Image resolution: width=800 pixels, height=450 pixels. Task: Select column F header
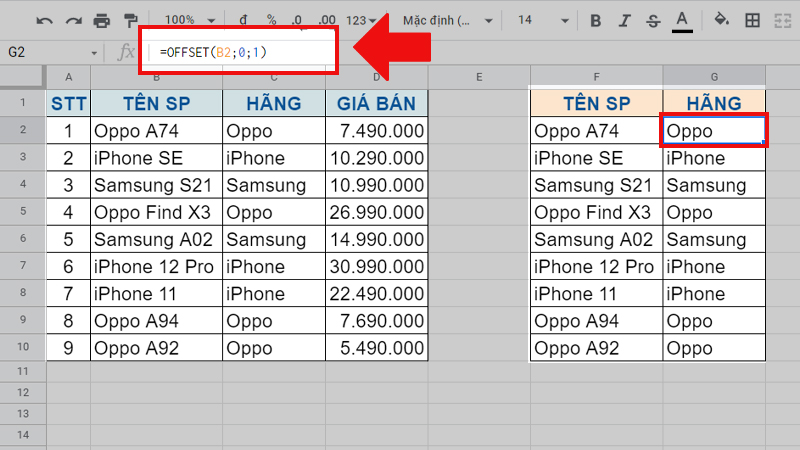pos(596,77)
